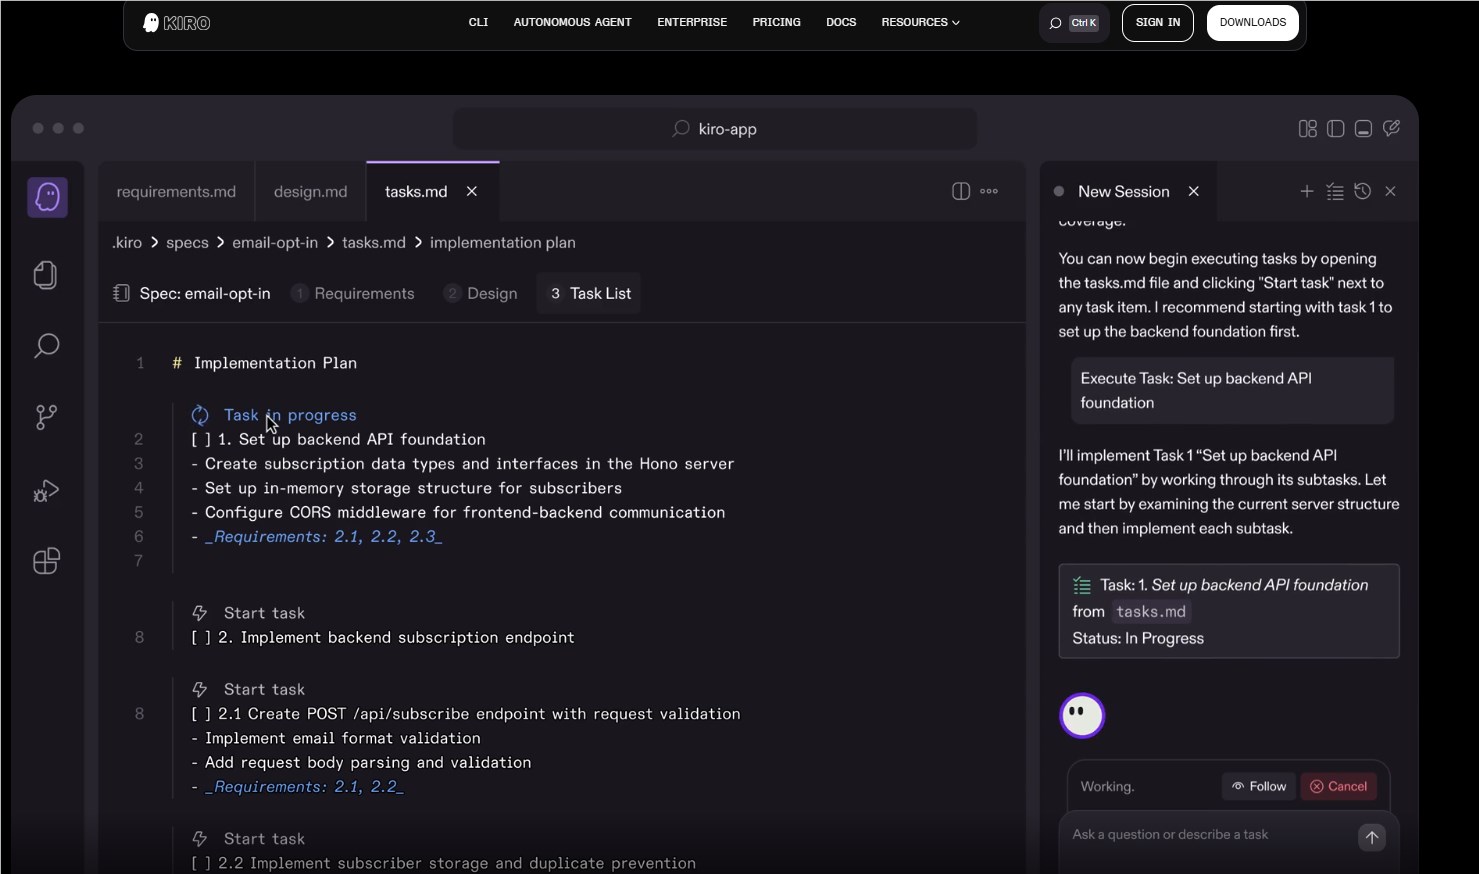The height and width of the screenshot is (874, 1479).
Task: Cancel the working agent task
Action: pyautogui.click(x=1338, y=787)
